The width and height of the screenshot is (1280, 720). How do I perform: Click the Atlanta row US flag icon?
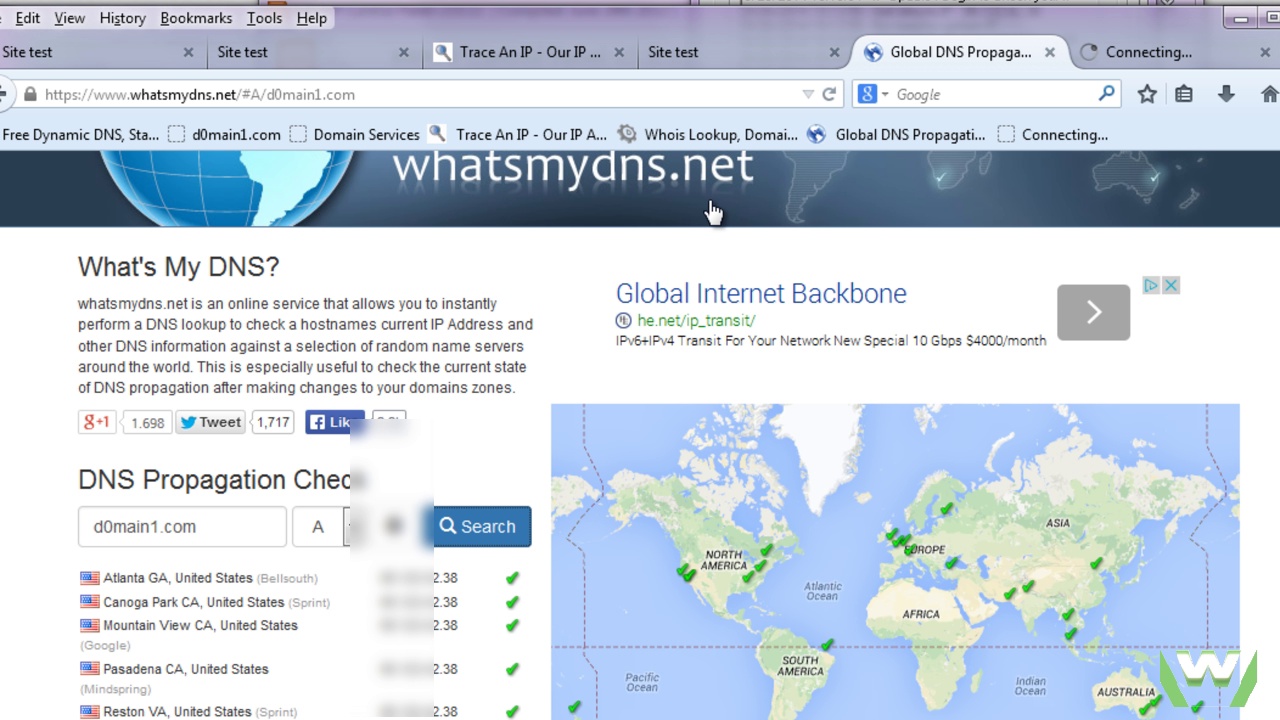pos(90,578)
